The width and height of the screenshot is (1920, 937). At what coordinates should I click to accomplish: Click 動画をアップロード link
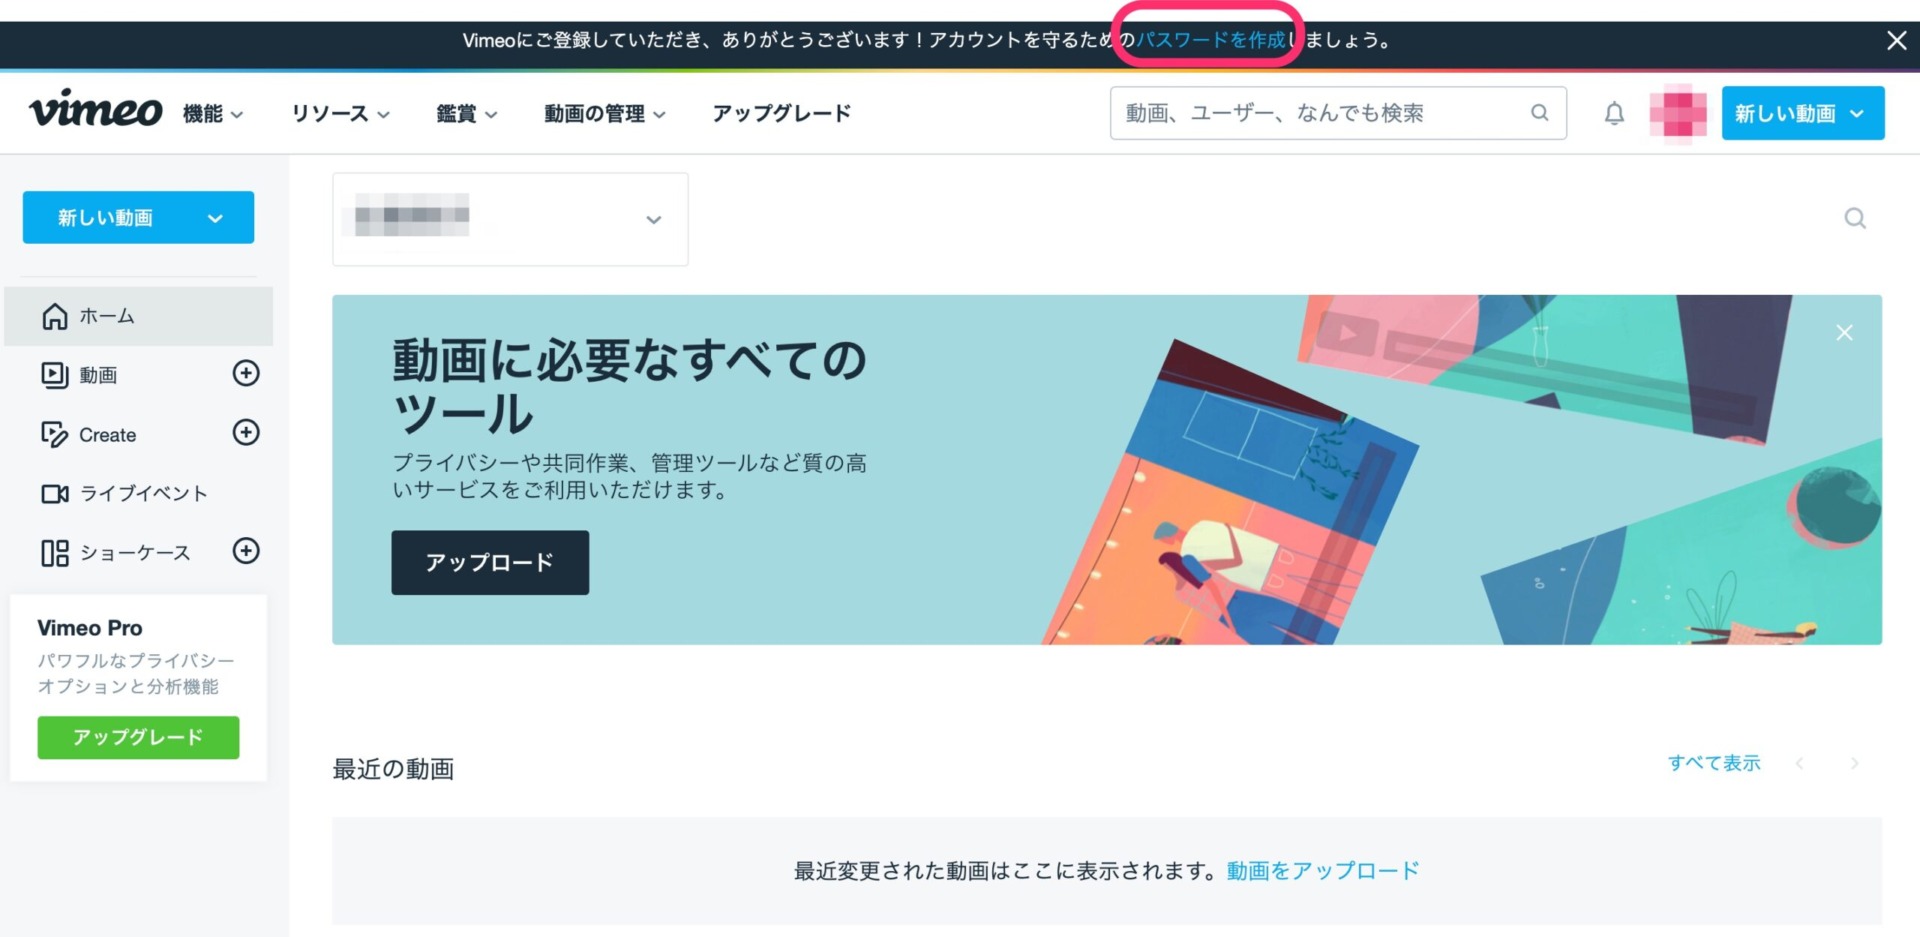(x=1322, y=870)
